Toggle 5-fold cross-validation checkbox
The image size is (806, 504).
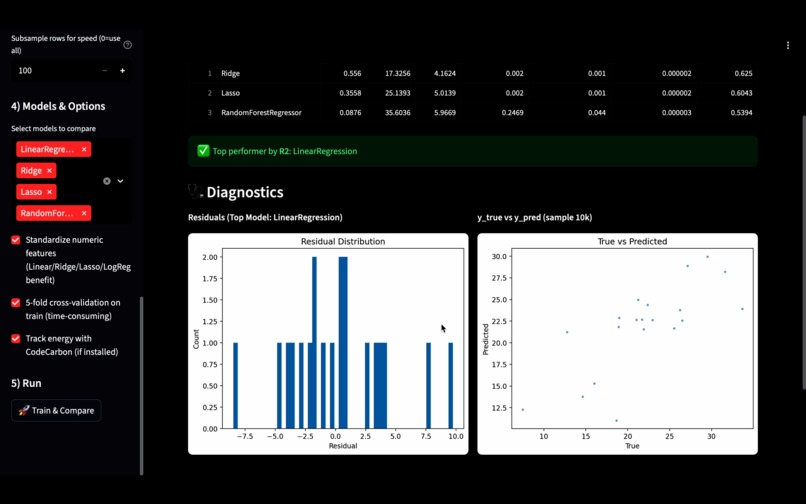tap(16, 302)
